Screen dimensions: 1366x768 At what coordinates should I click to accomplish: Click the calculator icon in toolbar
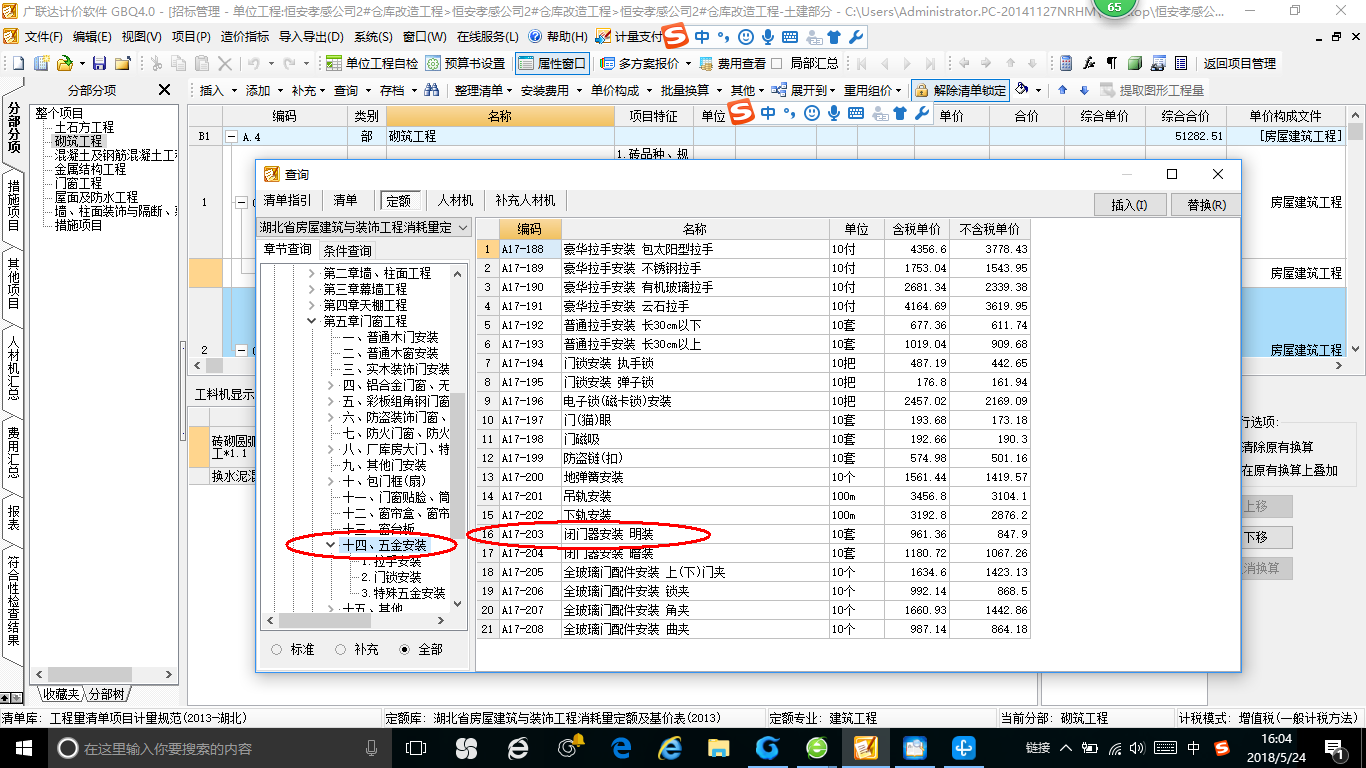coord(1066,63)
